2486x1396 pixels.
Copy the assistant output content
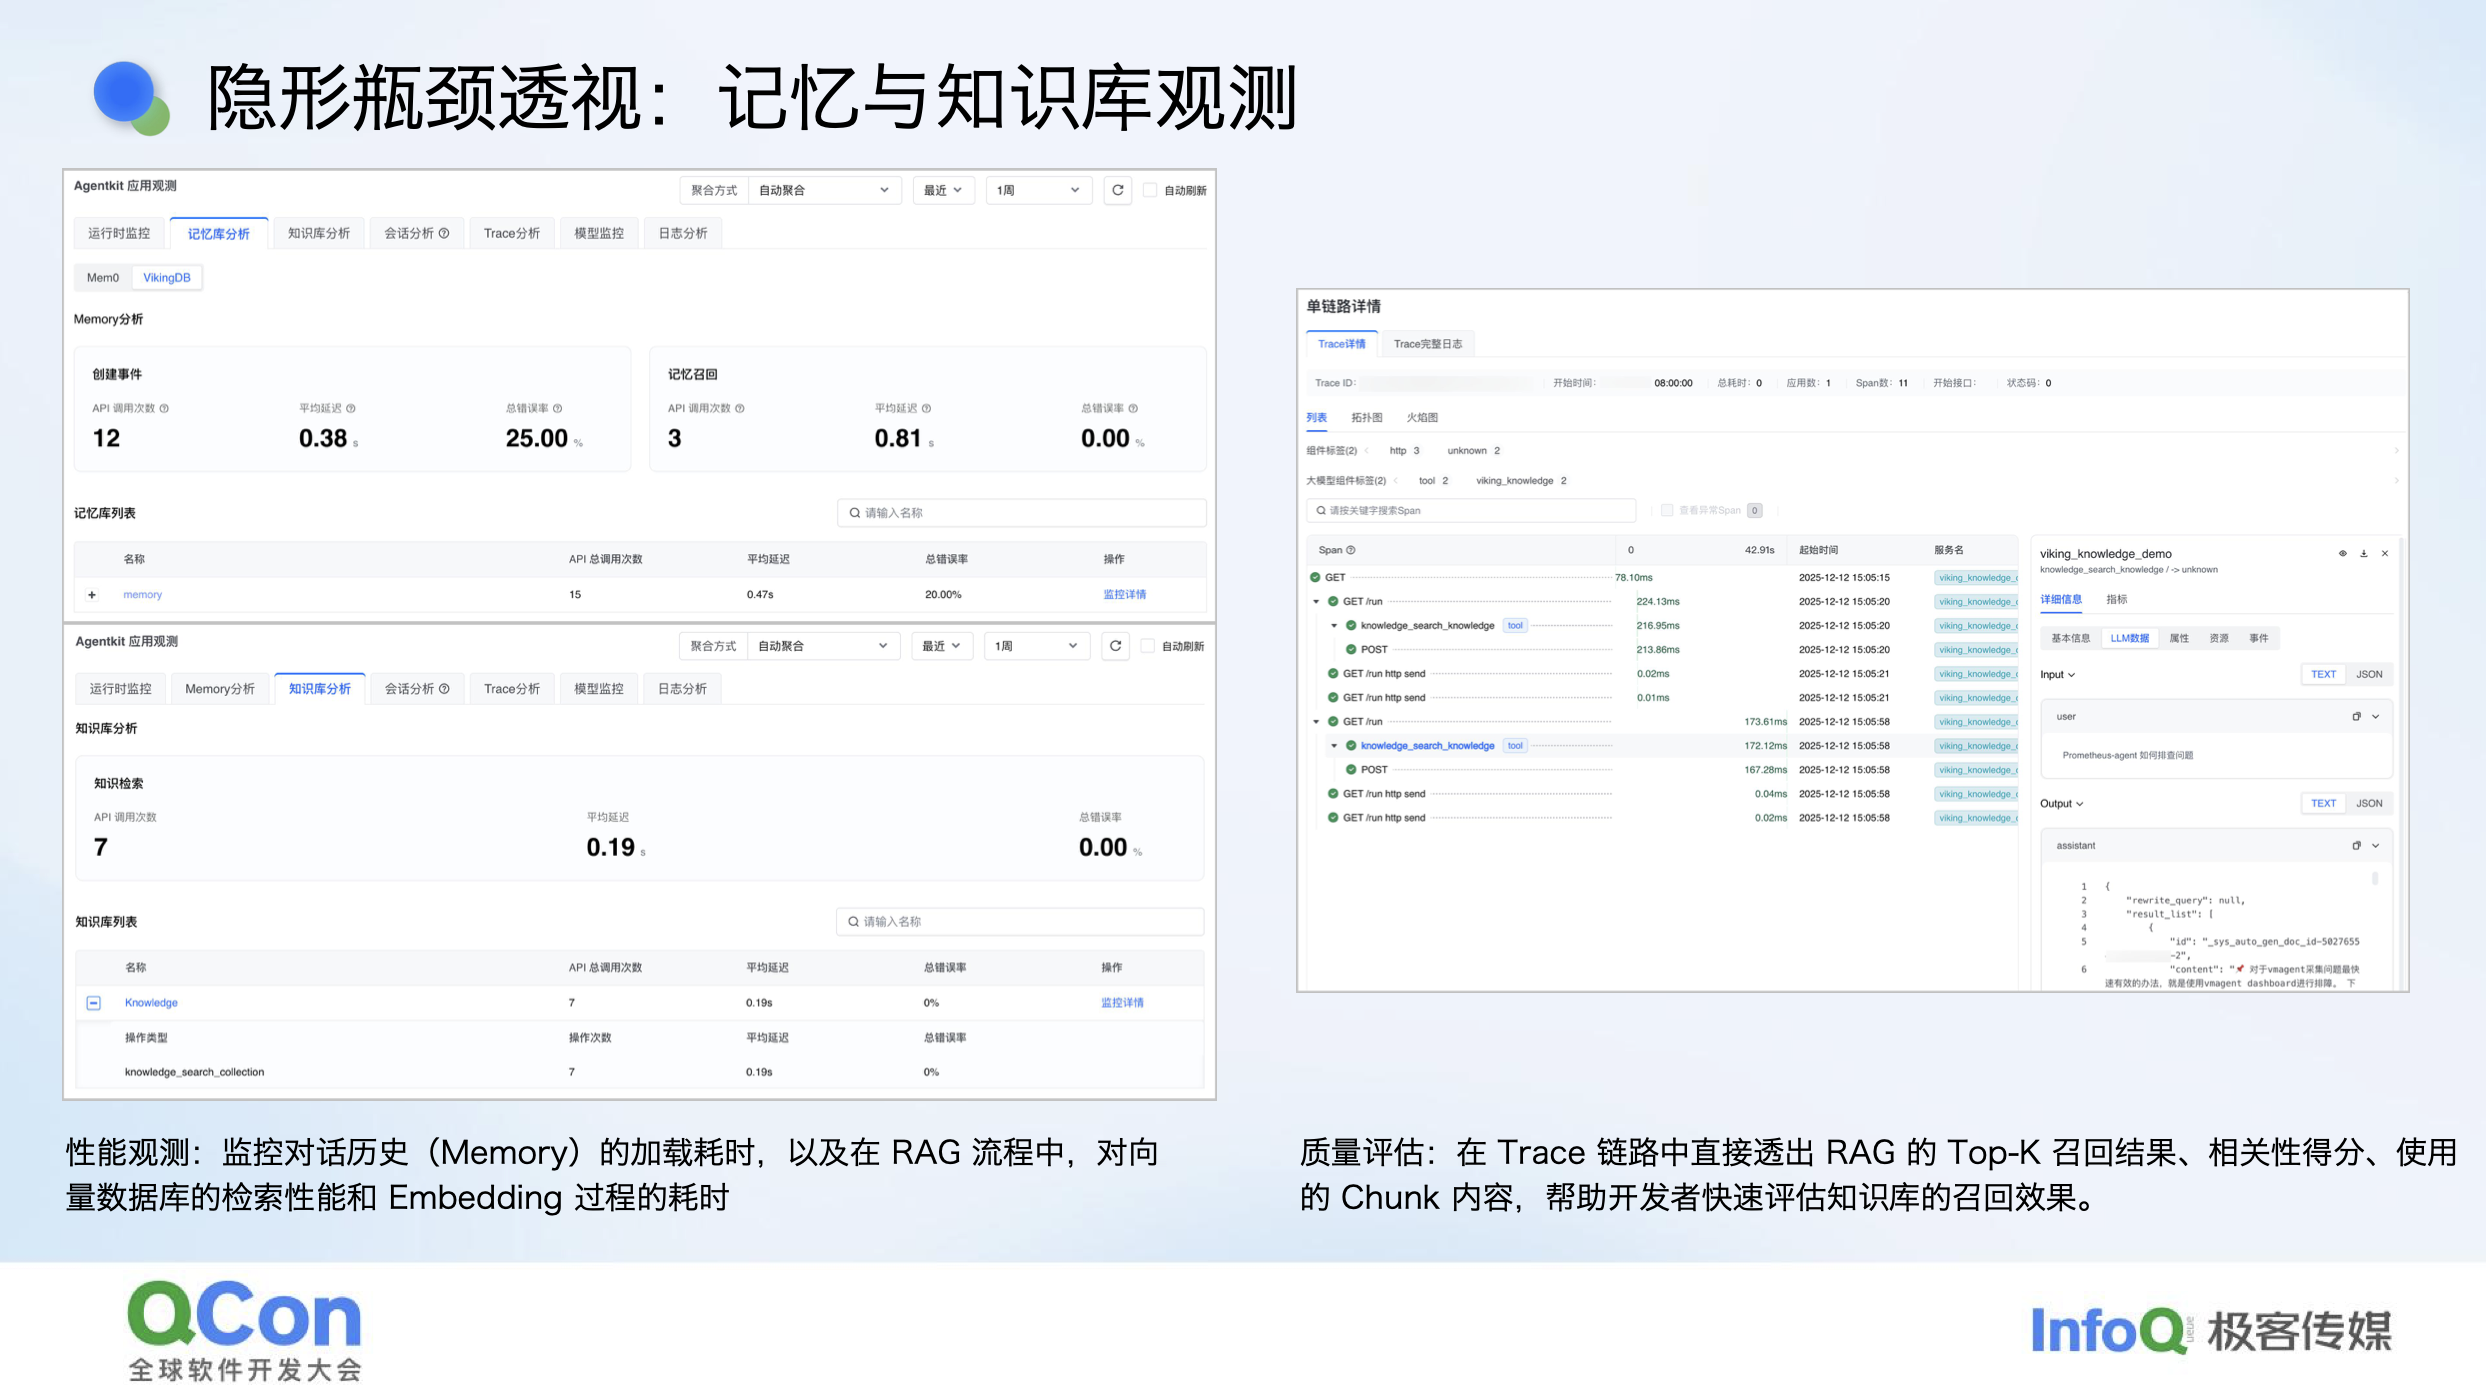tap(2356, 845)
